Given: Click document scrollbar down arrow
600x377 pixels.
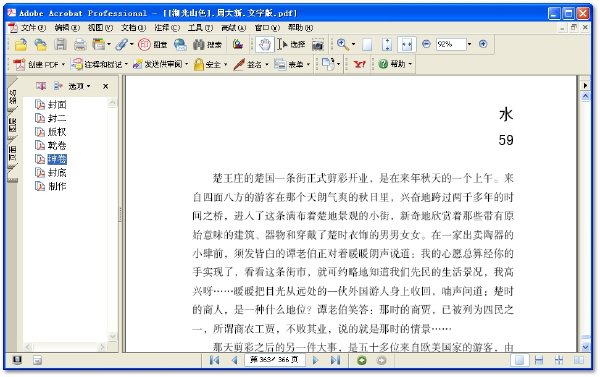Looking at the screenshot, I should coord(585,347).
